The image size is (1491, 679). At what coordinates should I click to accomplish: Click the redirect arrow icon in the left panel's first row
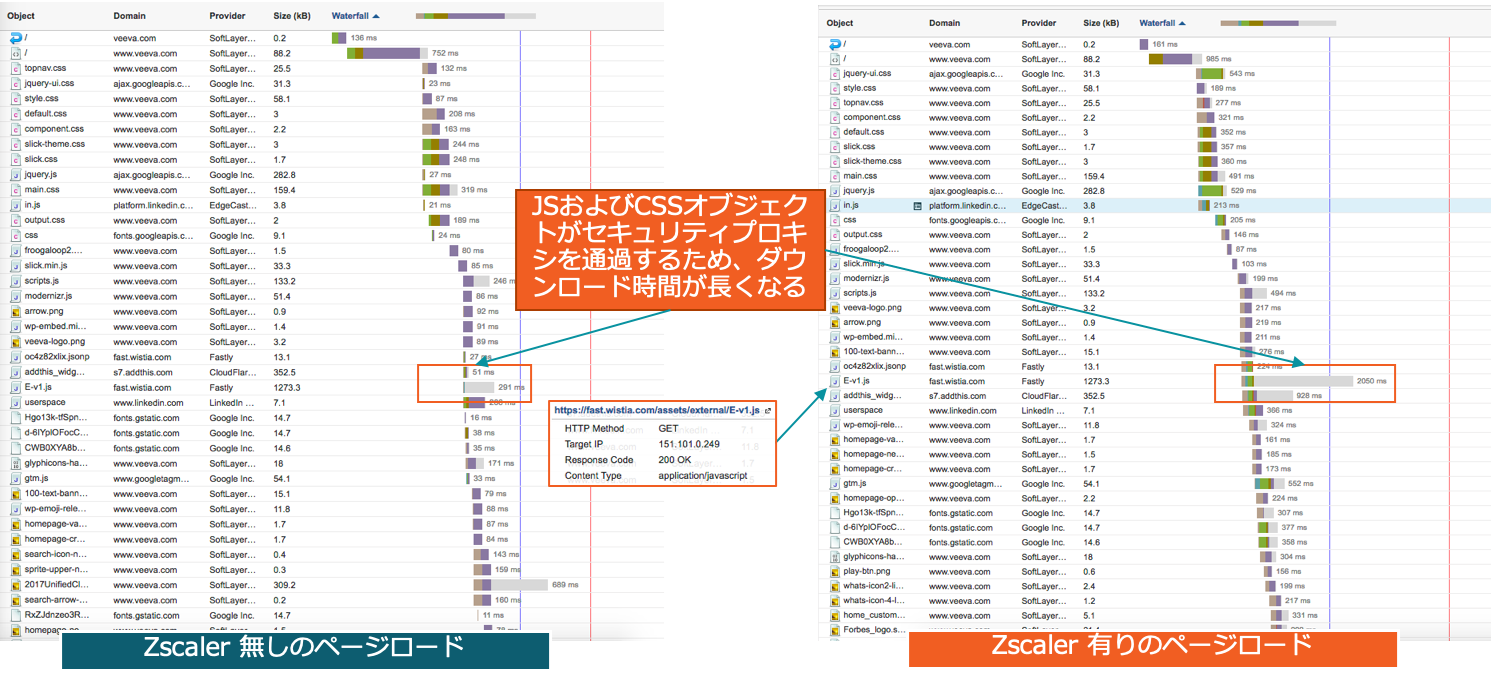(x=16, y=38)
